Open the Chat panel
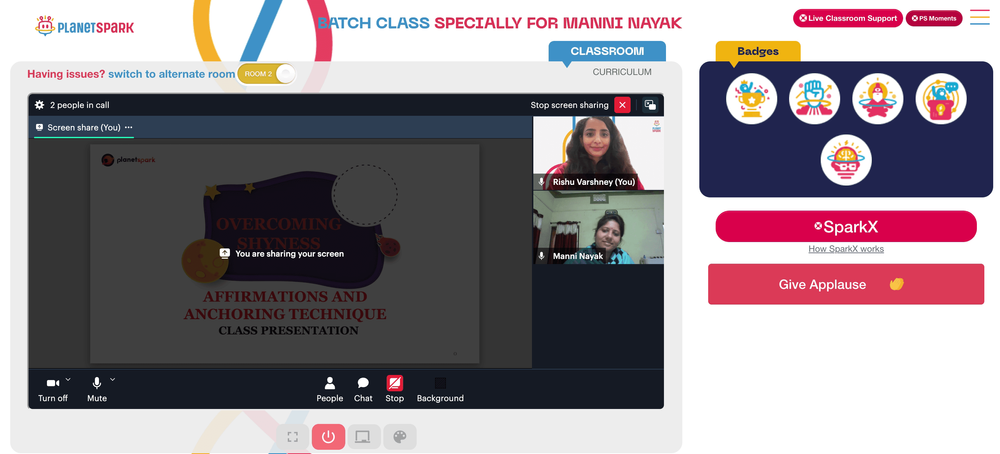Viewport: 1000px width, 454px height. [363, 390]
